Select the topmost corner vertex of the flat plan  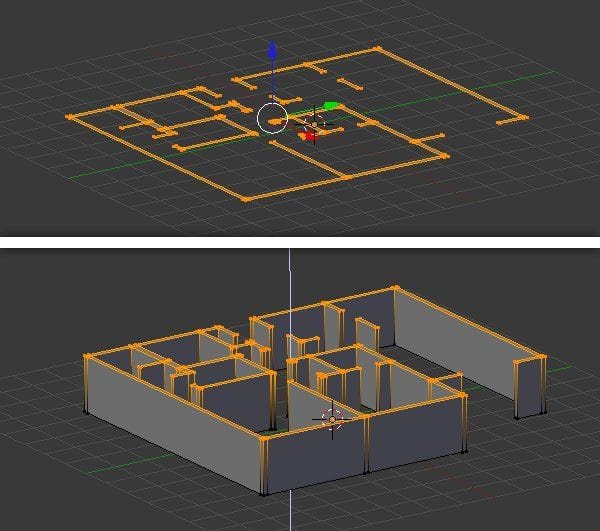point(377,47)
